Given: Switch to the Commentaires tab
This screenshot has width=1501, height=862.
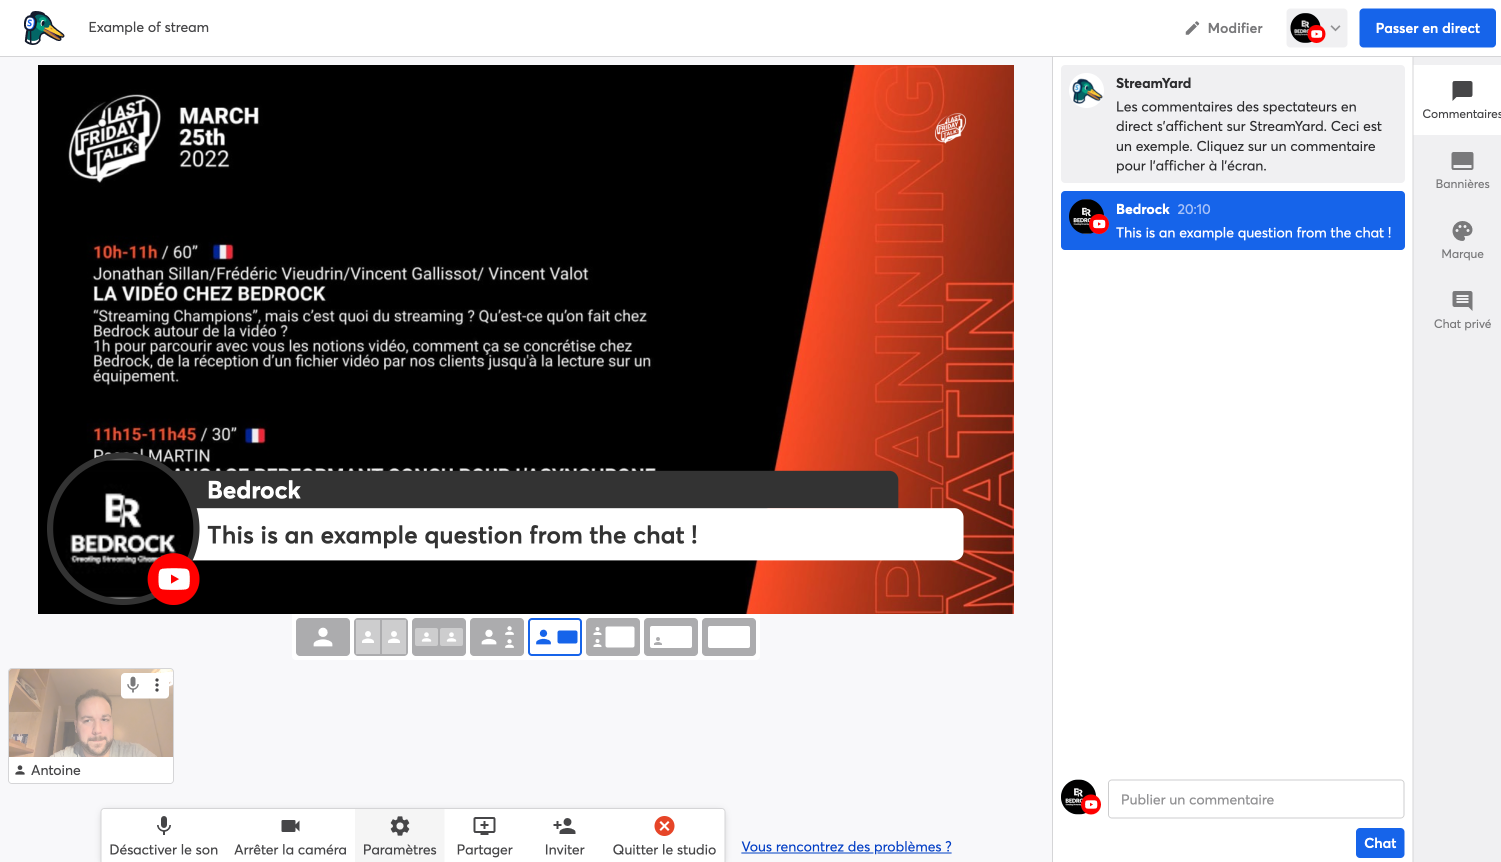Looking at the screenshot, I should 1461,99.
